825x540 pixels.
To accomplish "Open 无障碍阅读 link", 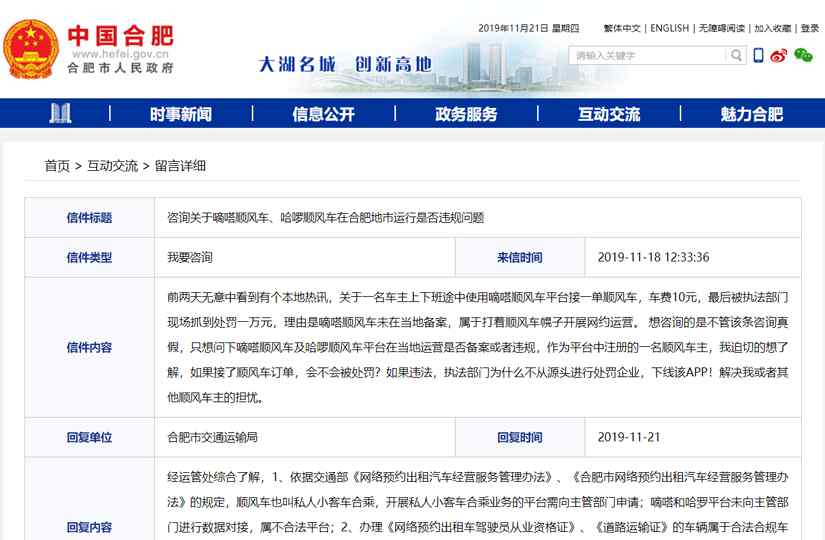I will (721, 28).
